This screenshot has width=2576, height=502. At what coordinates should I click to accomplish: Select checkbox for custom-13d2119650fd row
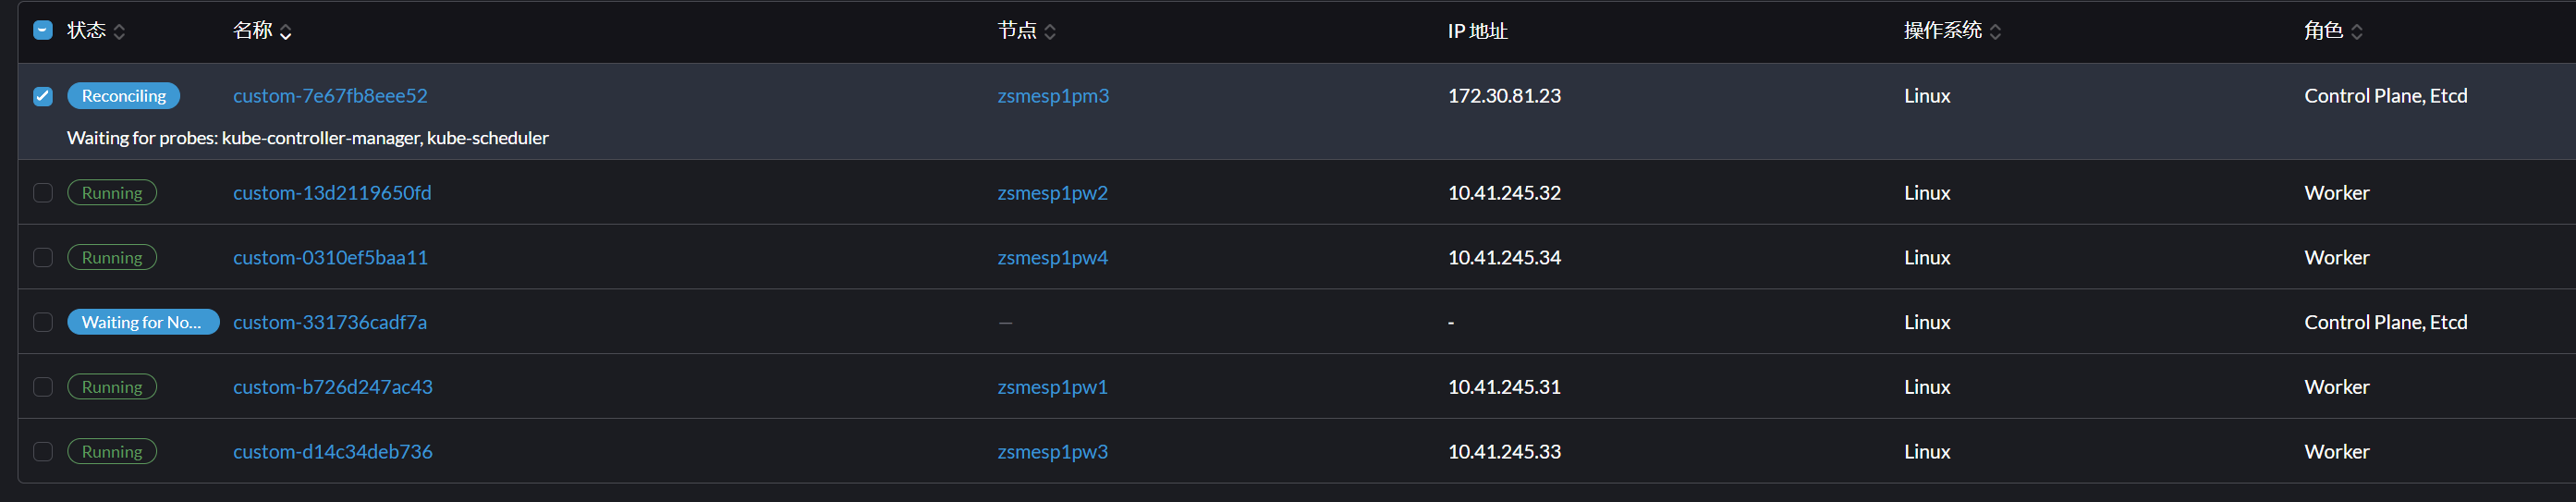[43, 193]
